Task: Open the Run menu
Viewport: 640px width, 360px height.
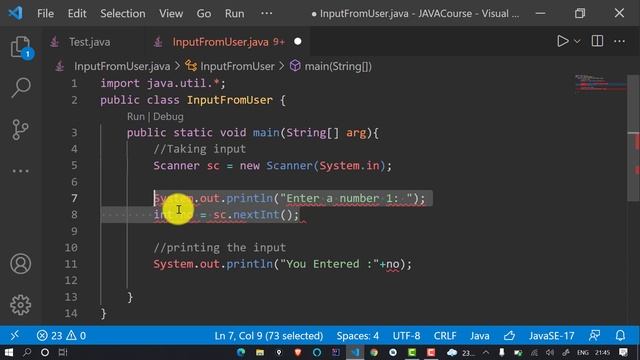Action: tap(234, 13)
